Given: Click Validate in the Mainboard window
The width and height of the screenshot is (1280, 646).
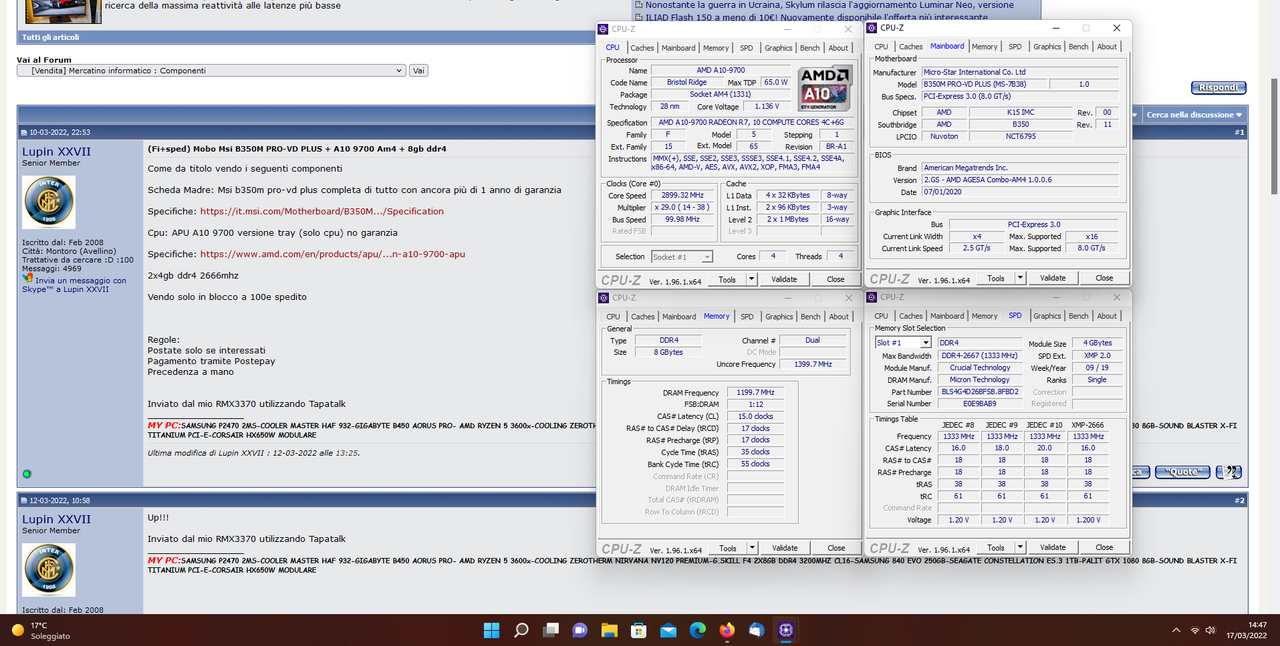Looking at the screenshot, I should click(1053, 278).
